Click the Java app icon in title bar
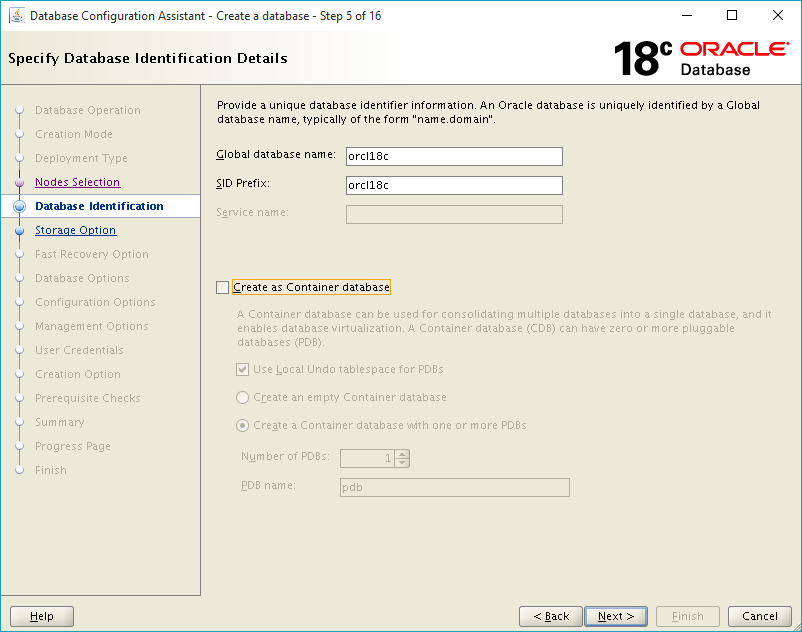 16,16
